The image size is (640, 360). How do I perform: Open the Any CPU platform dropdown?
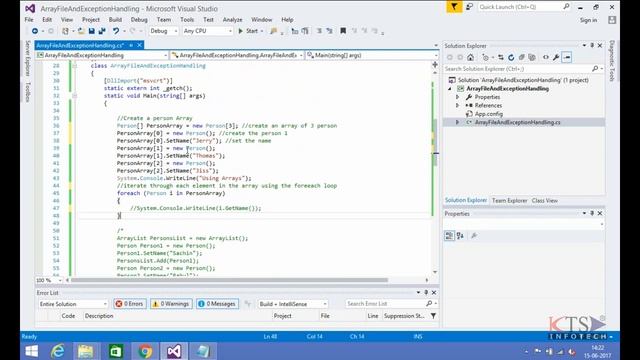[x=207, y=31]
